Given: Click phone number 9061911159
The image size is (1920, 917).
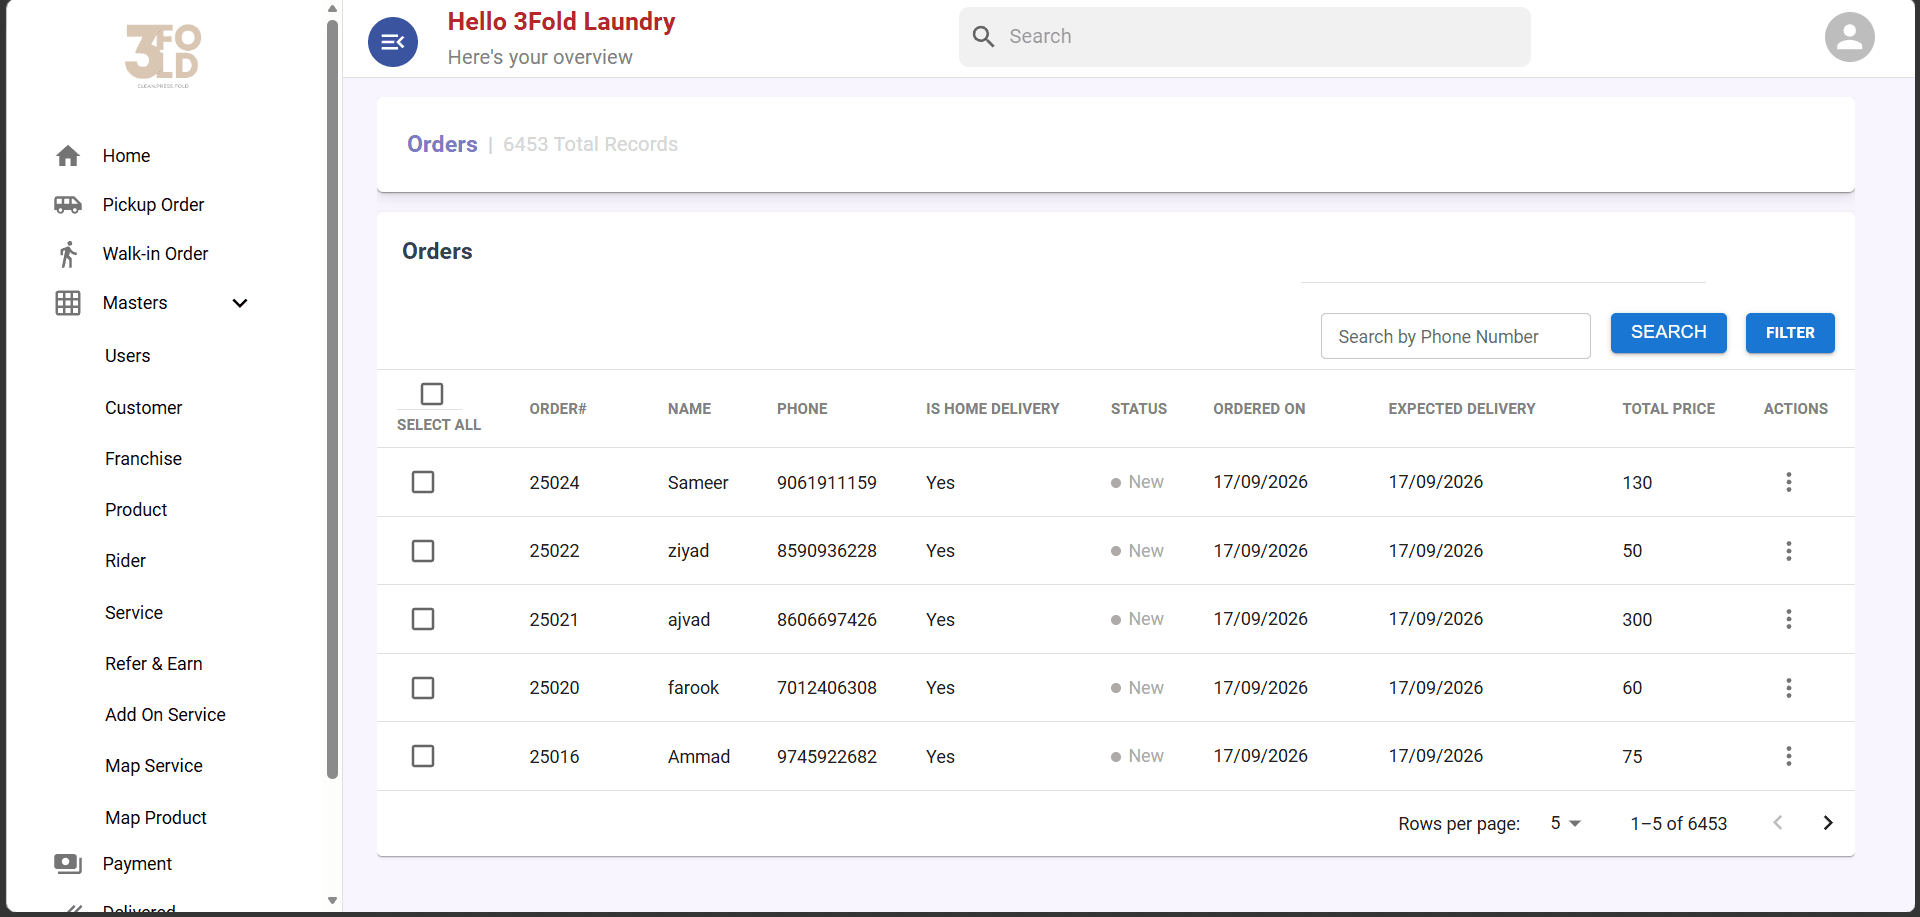Looking at the screenshot, I should [827, 483].
